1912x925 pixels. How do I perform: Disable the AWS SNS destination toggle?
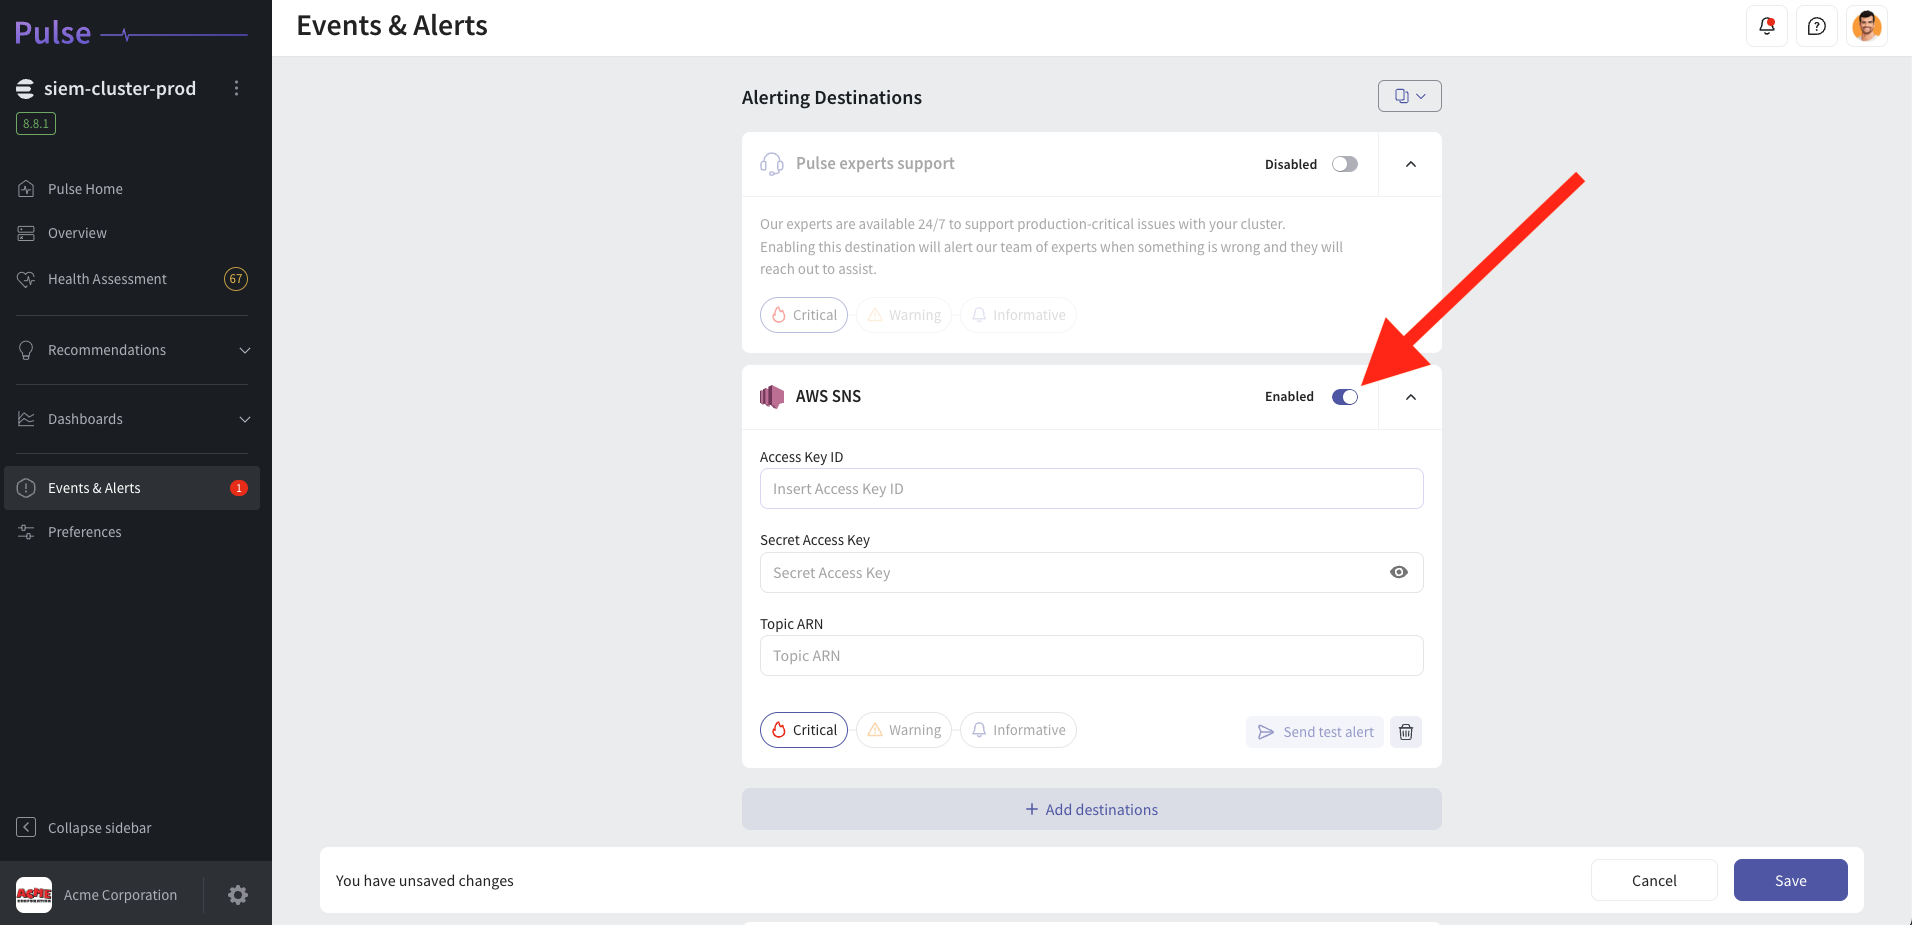1344,396
